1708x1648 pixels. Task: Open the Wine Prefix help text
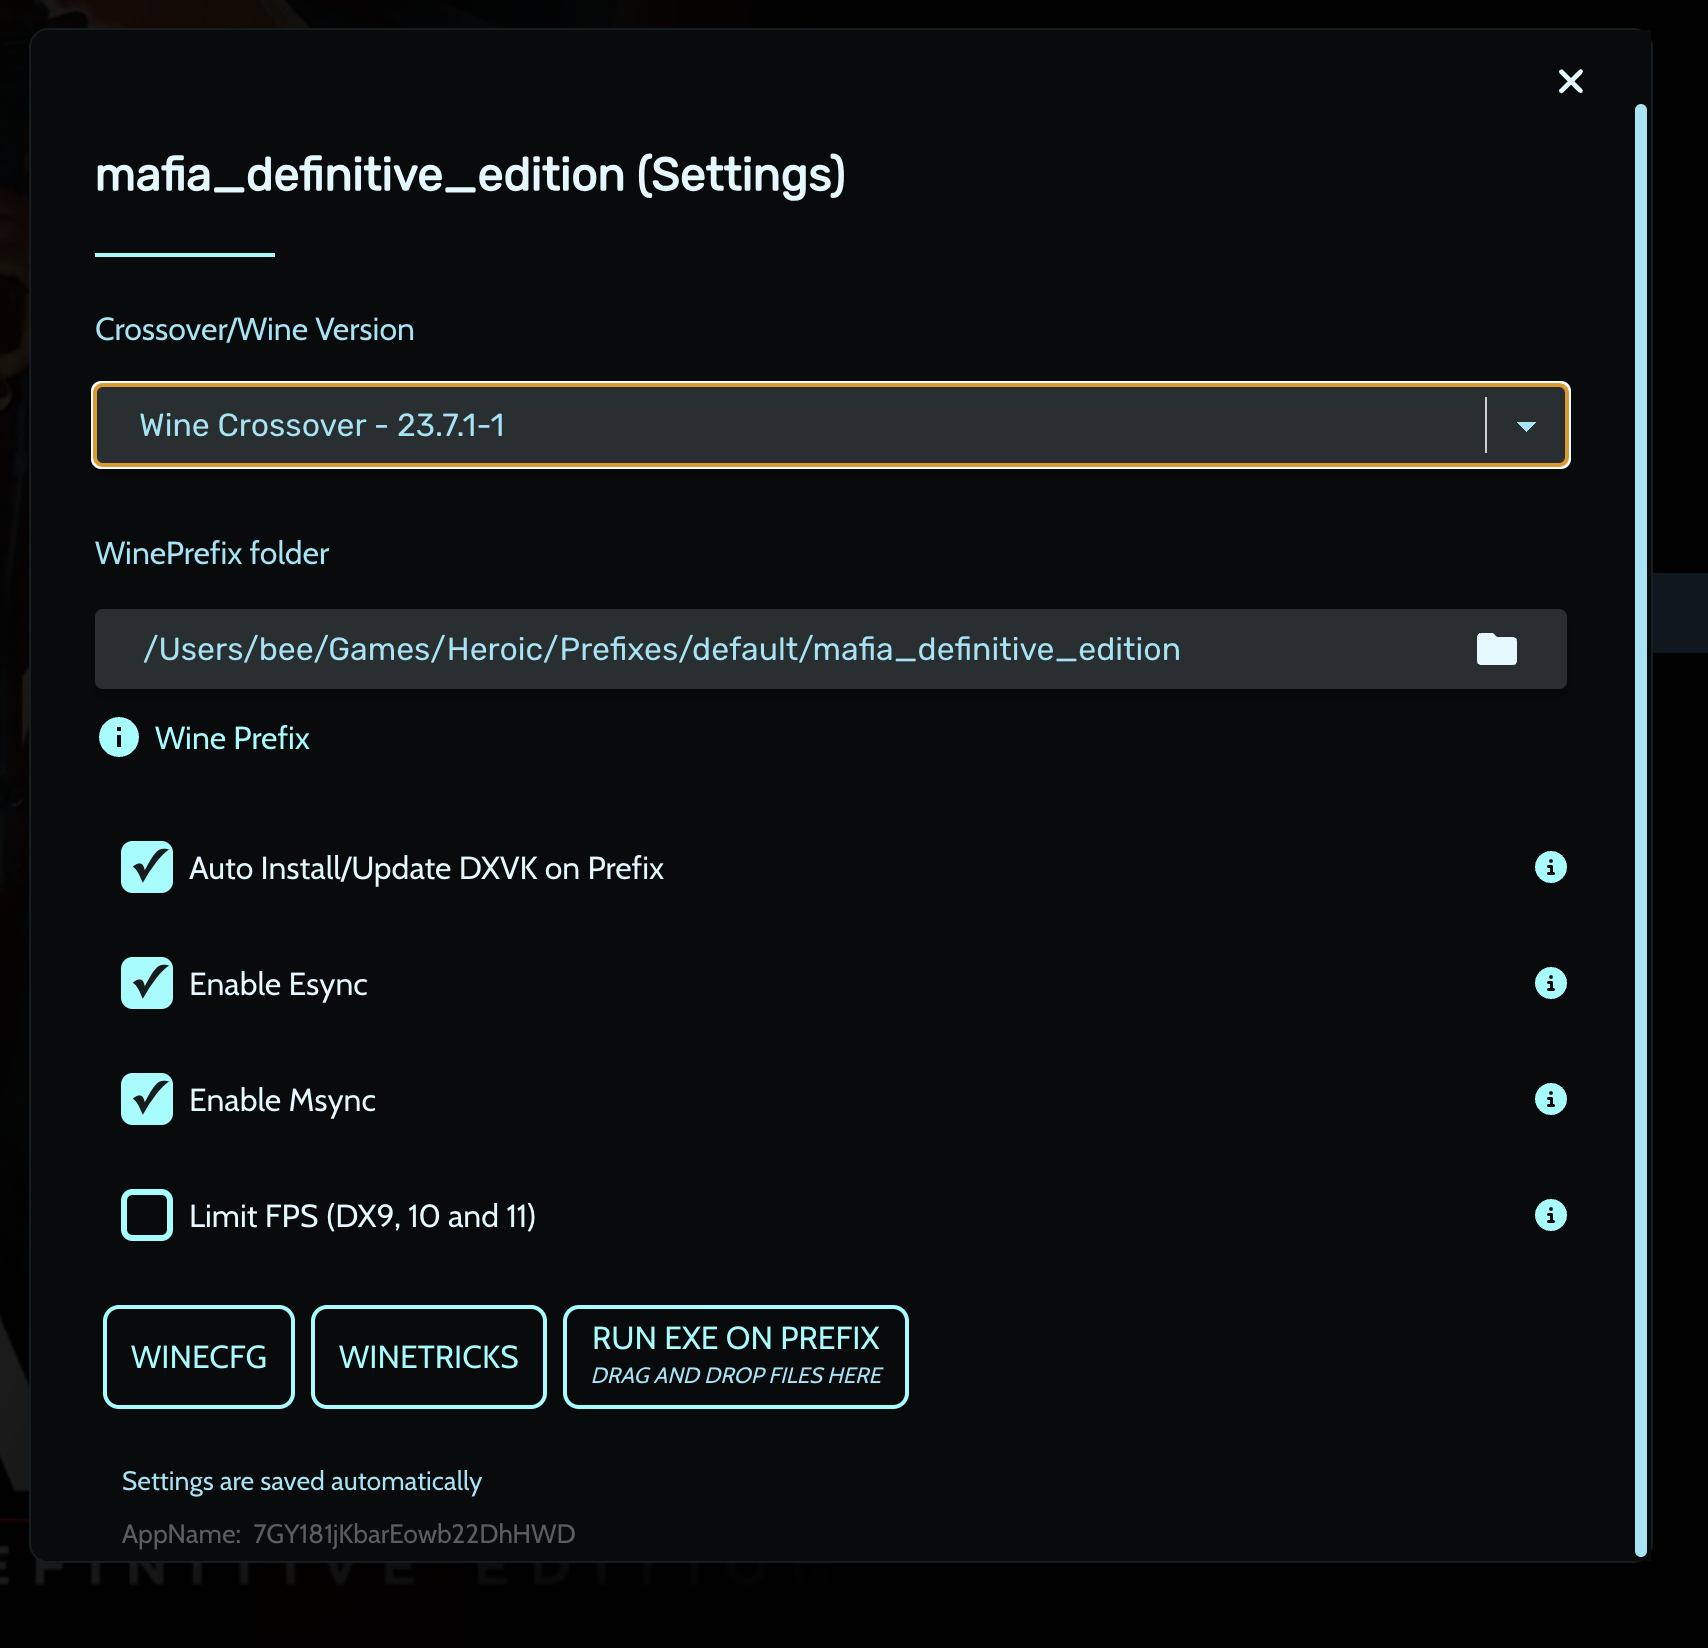(232, 738)
